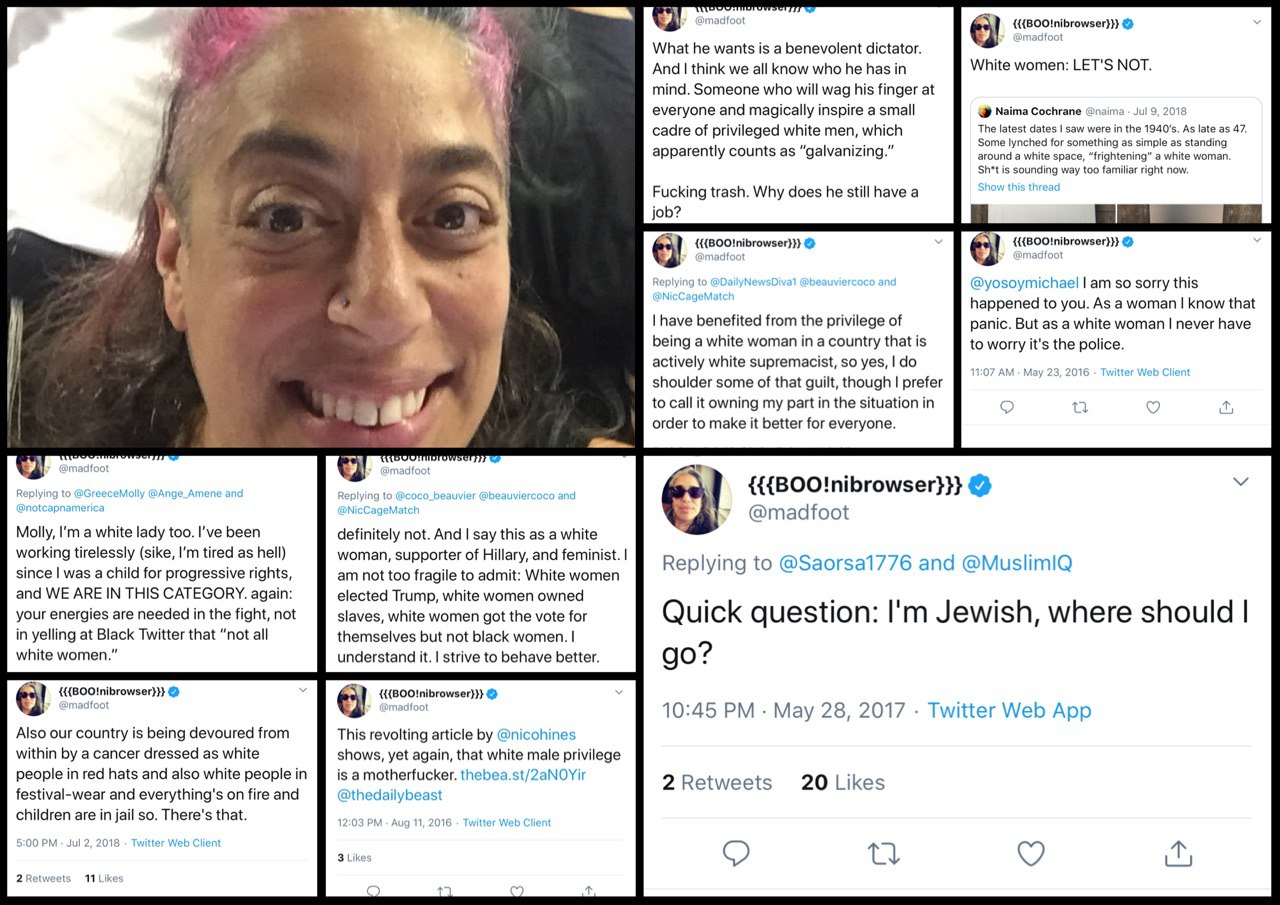Open chevron menu on the 'cancer dressed as white people' tweet
1280x905 pixels.
(x=302, y=690)
